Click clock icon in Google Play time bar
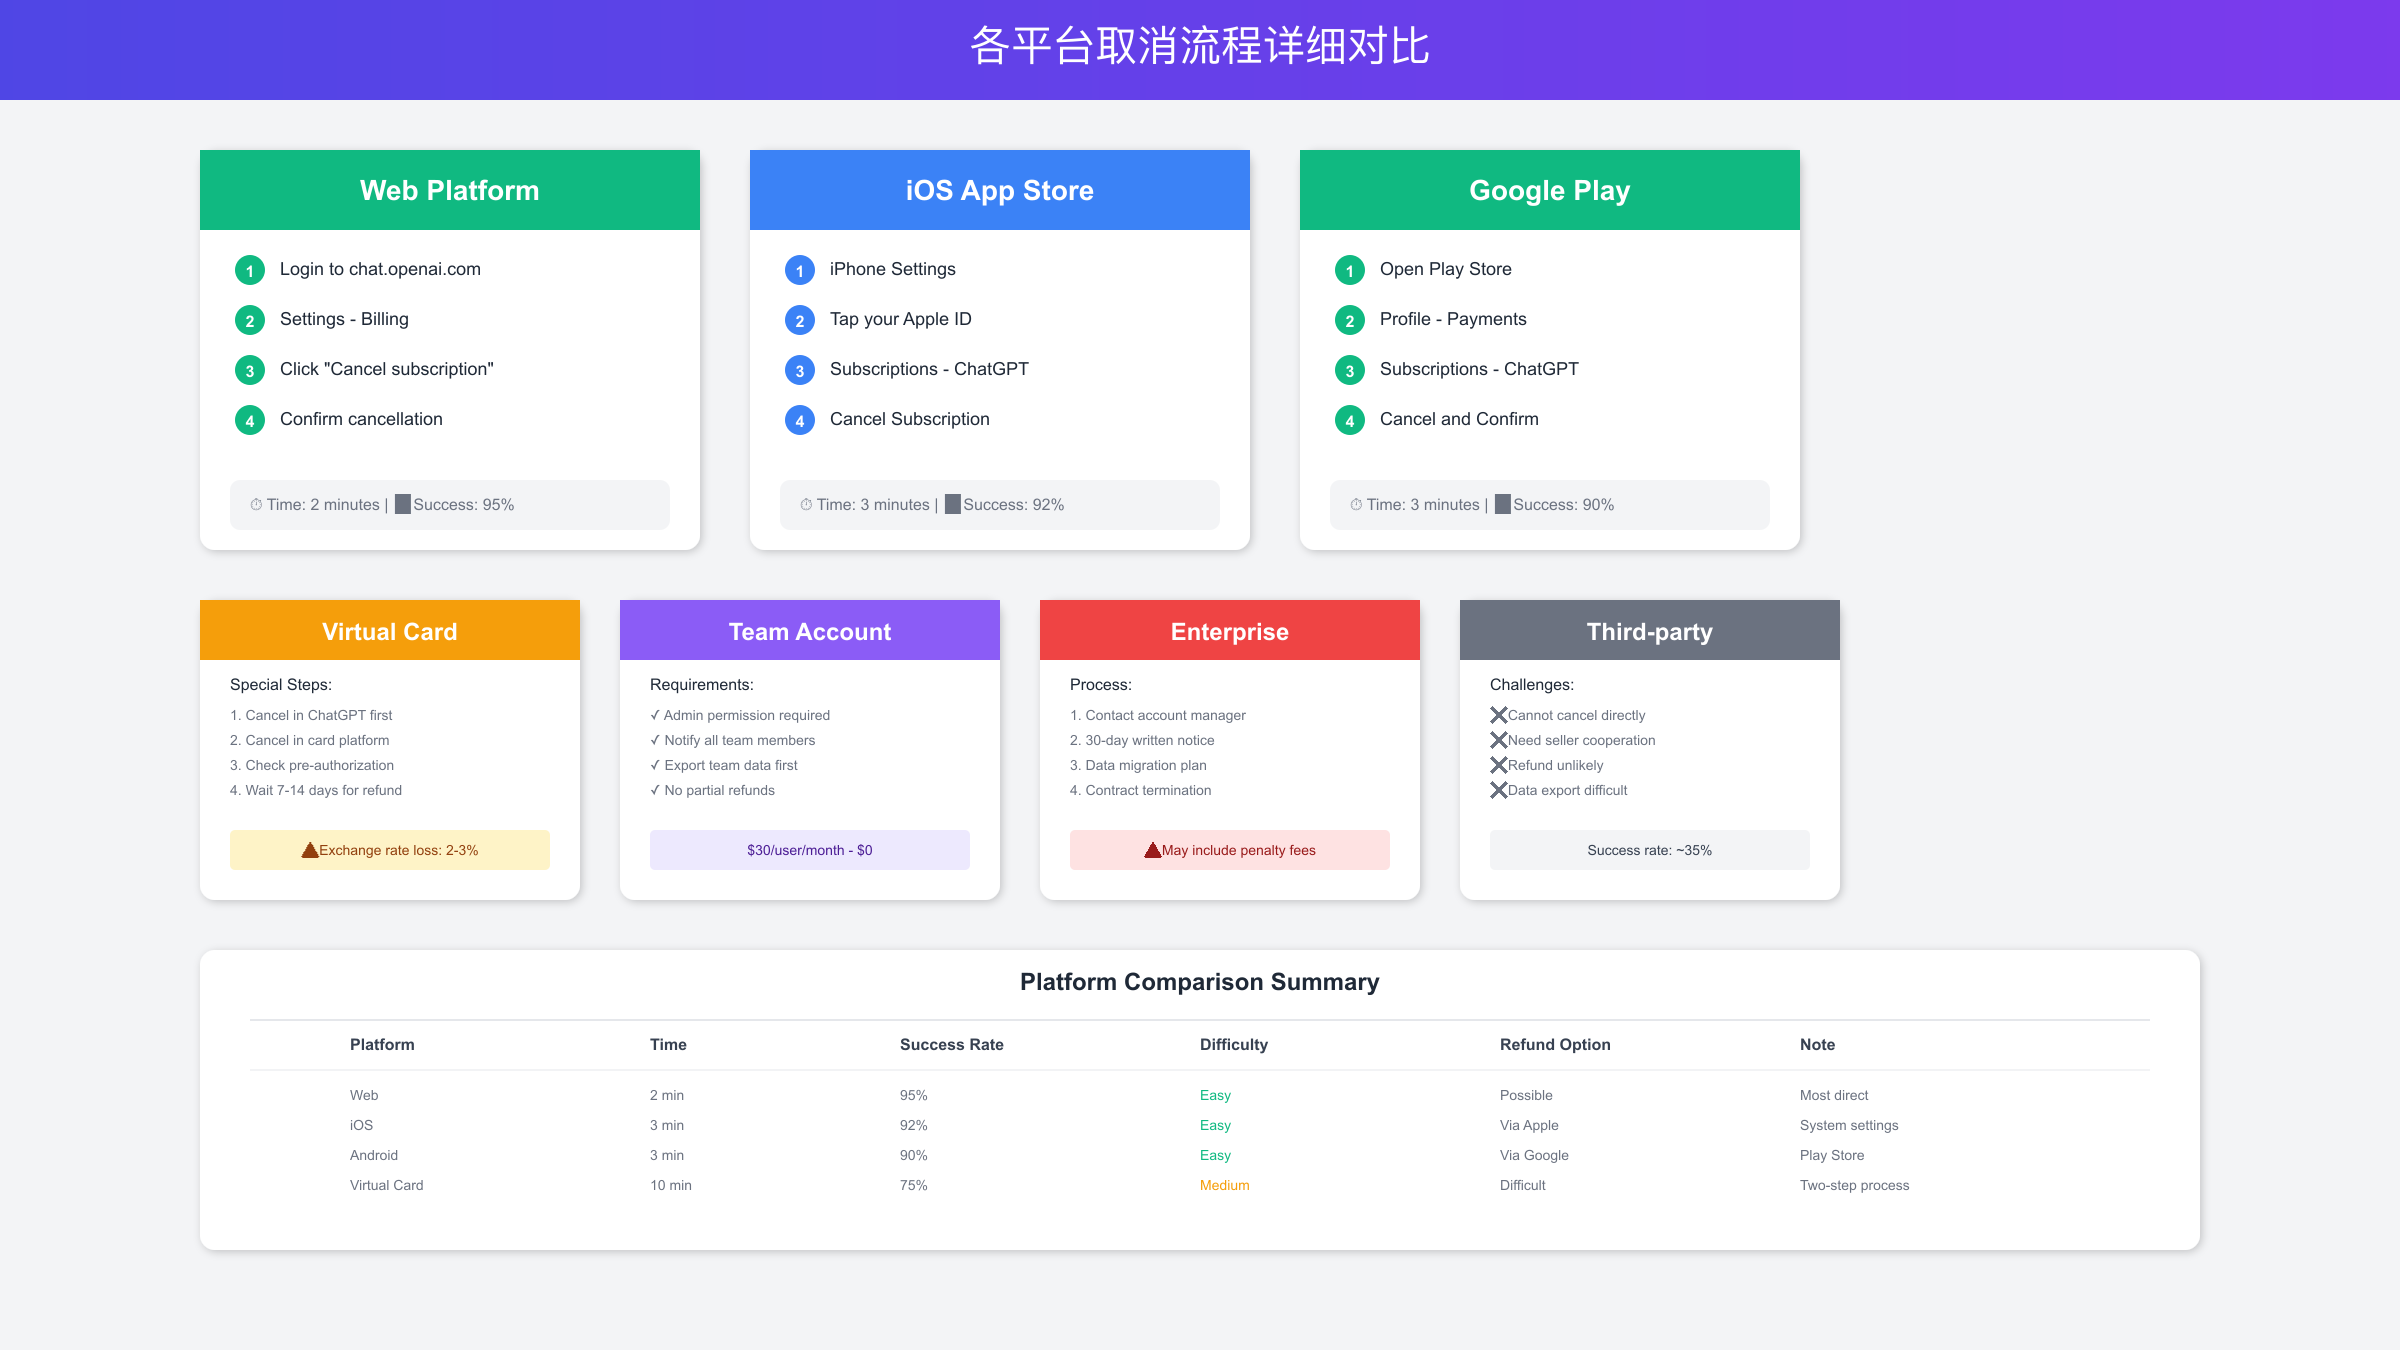This screenshot has height=1350, width=2400. tap(1356, 505)
